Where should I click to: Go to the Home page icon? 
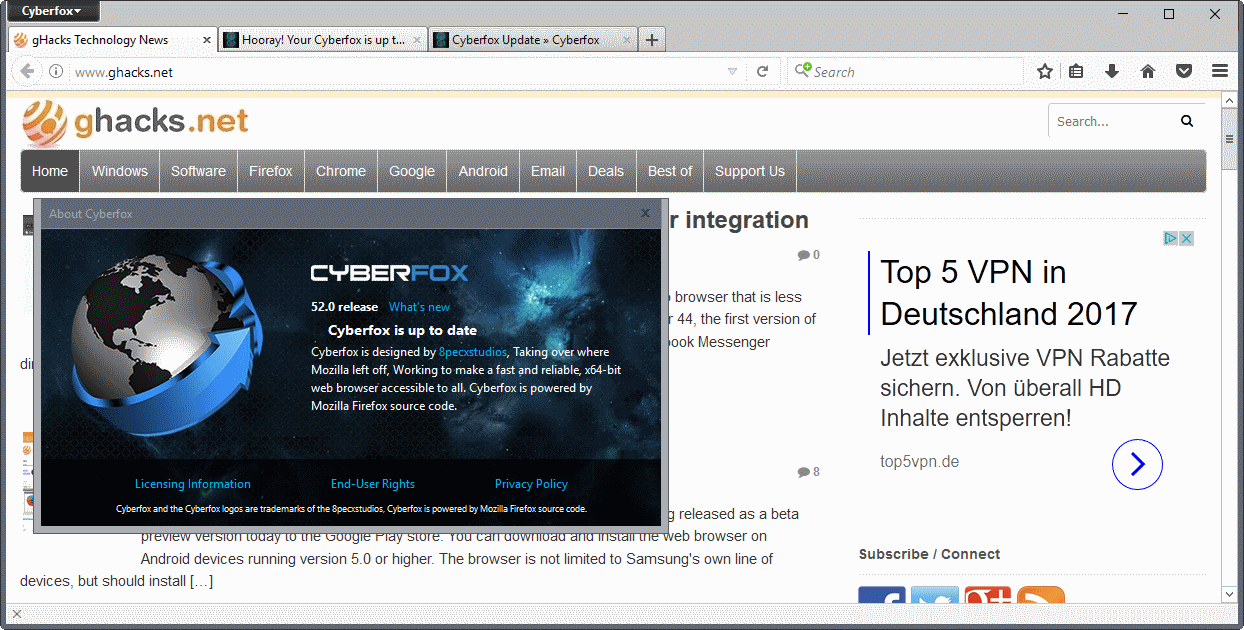point(1148,72)
